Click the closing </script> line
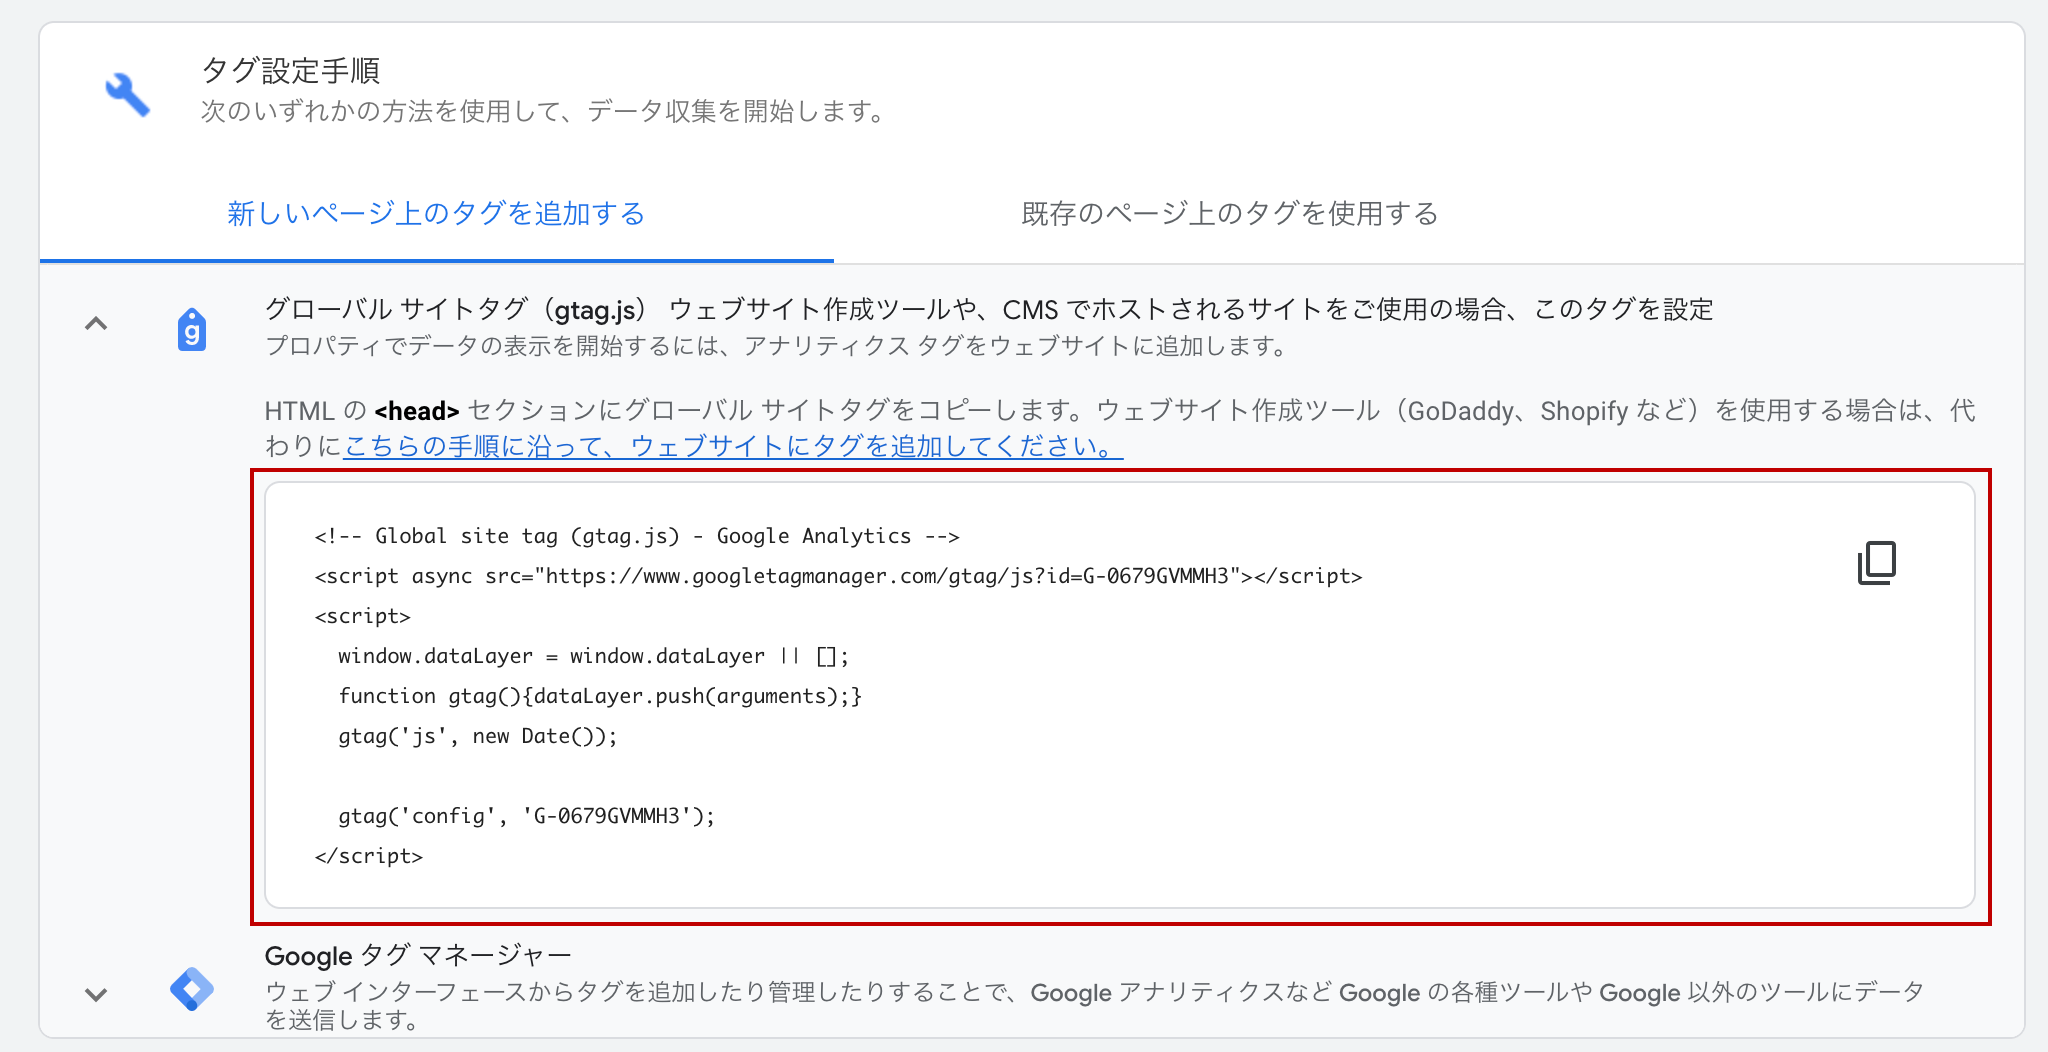 369,856
